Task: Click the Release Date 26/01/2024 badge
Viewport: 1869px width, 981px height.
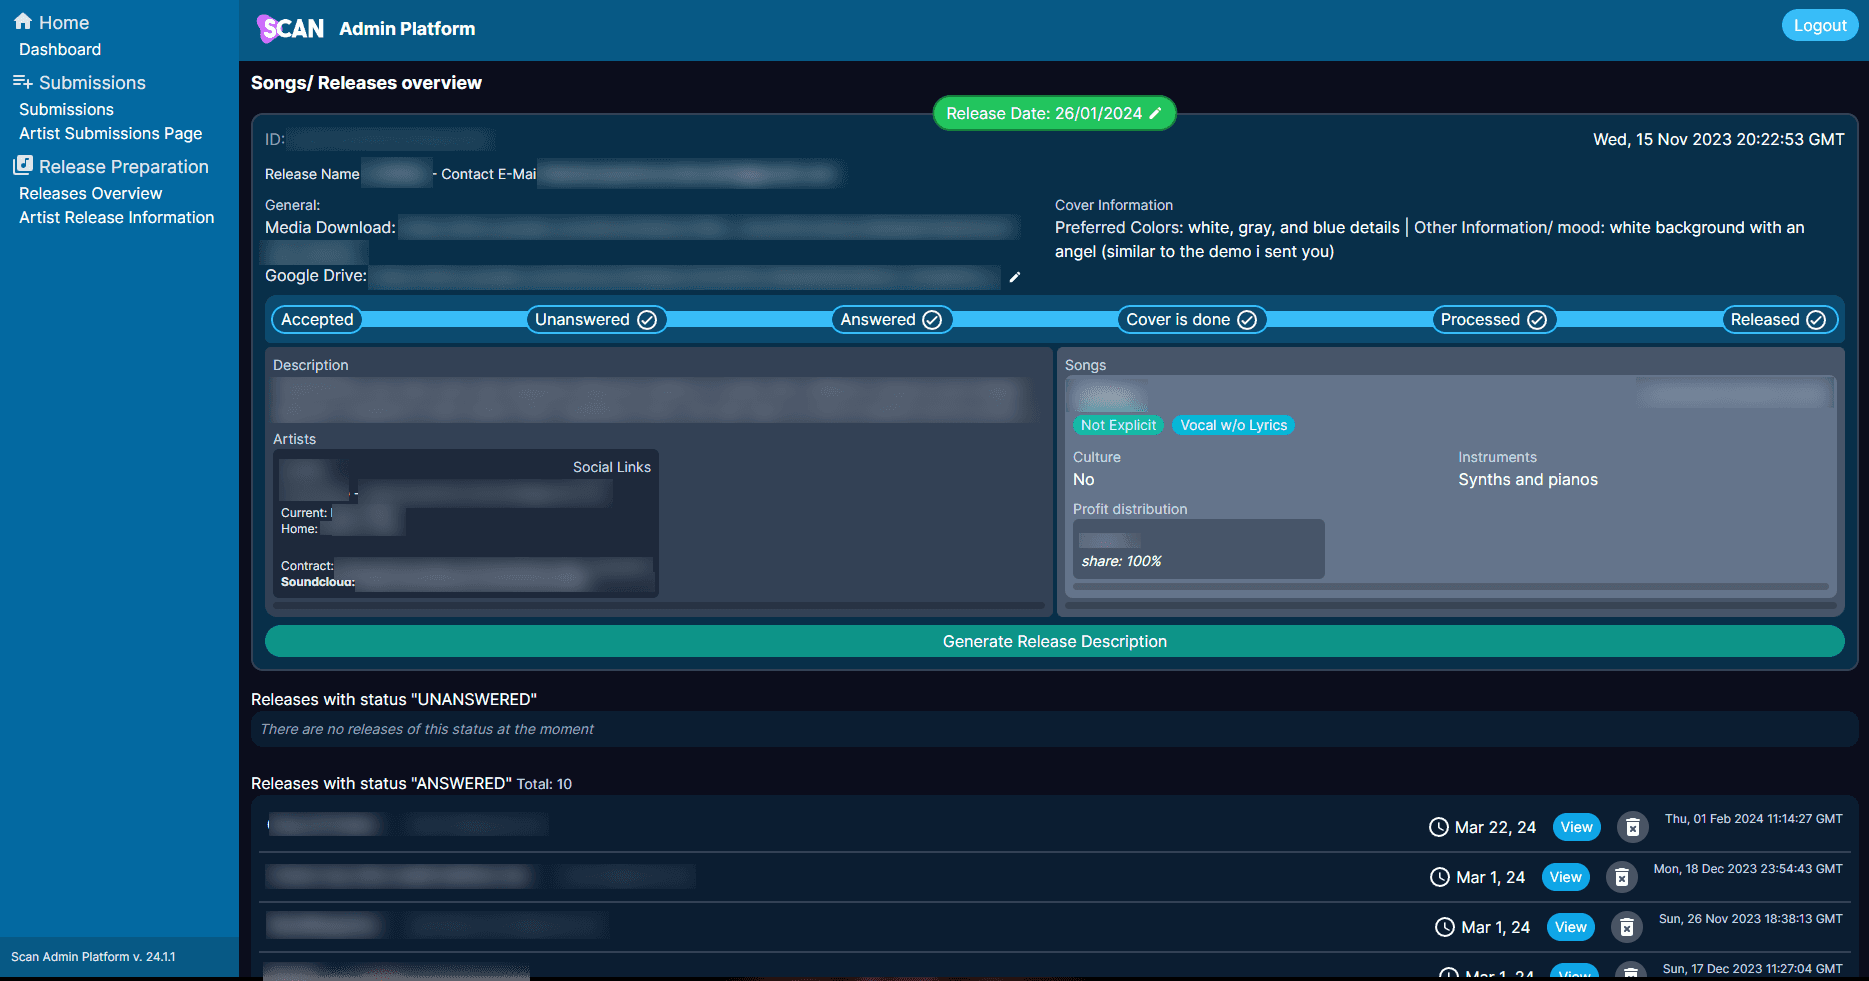Action: [x=1054, y=113]
